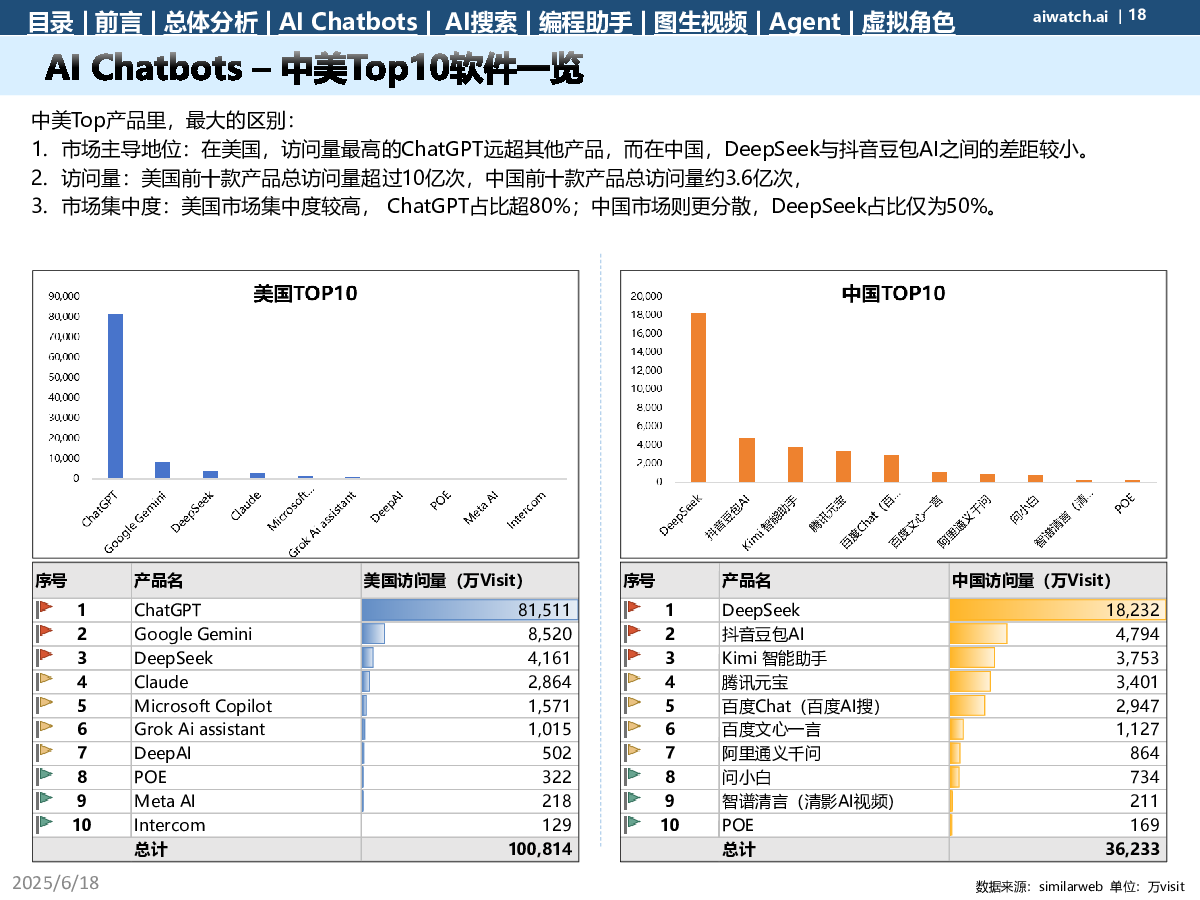Select the 百度Chat value 2,947

tap(1138, 706)
